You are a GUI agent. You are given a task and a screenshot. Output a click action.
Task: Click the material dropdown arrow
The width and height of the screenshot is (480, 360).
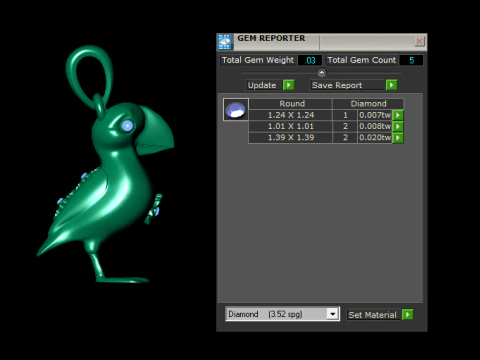click(332, 314)
